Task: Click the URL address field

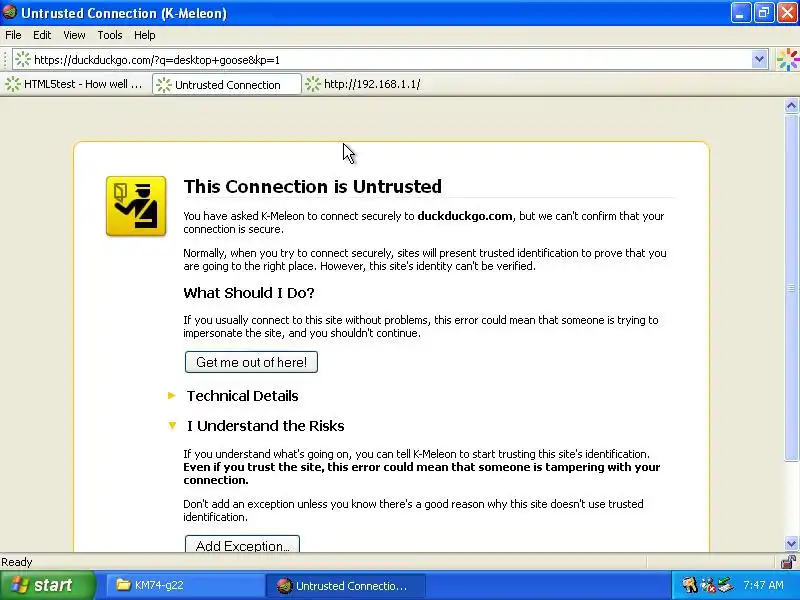Action: point(390,60)
